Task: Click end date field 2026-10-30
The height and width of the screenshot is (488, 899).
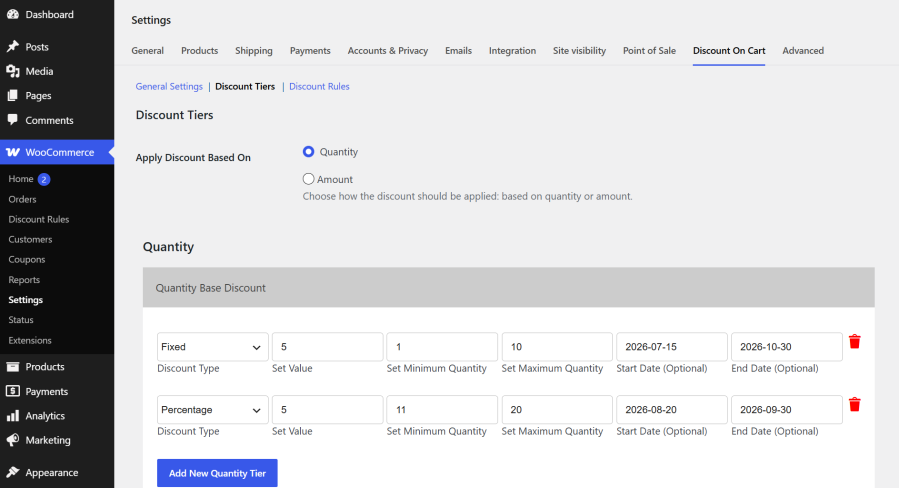Action: pos(787,347)
